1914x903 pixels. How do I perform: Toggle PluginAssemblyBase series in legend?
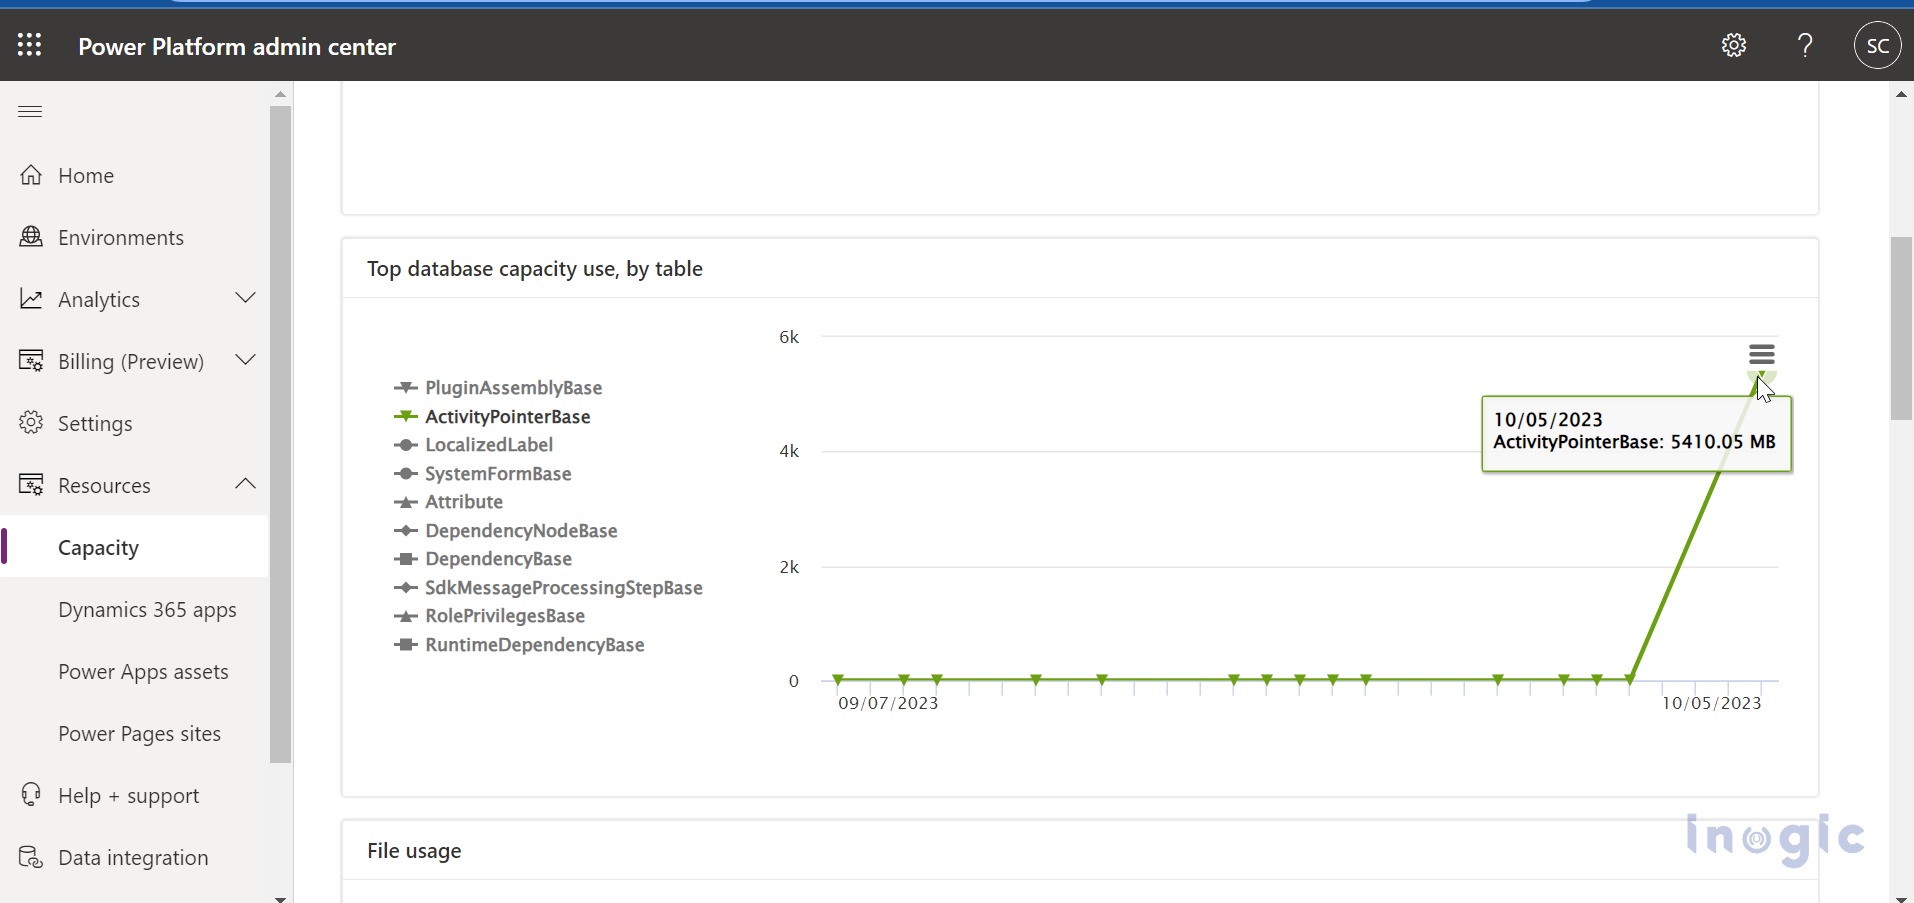(x=498, y=388)
